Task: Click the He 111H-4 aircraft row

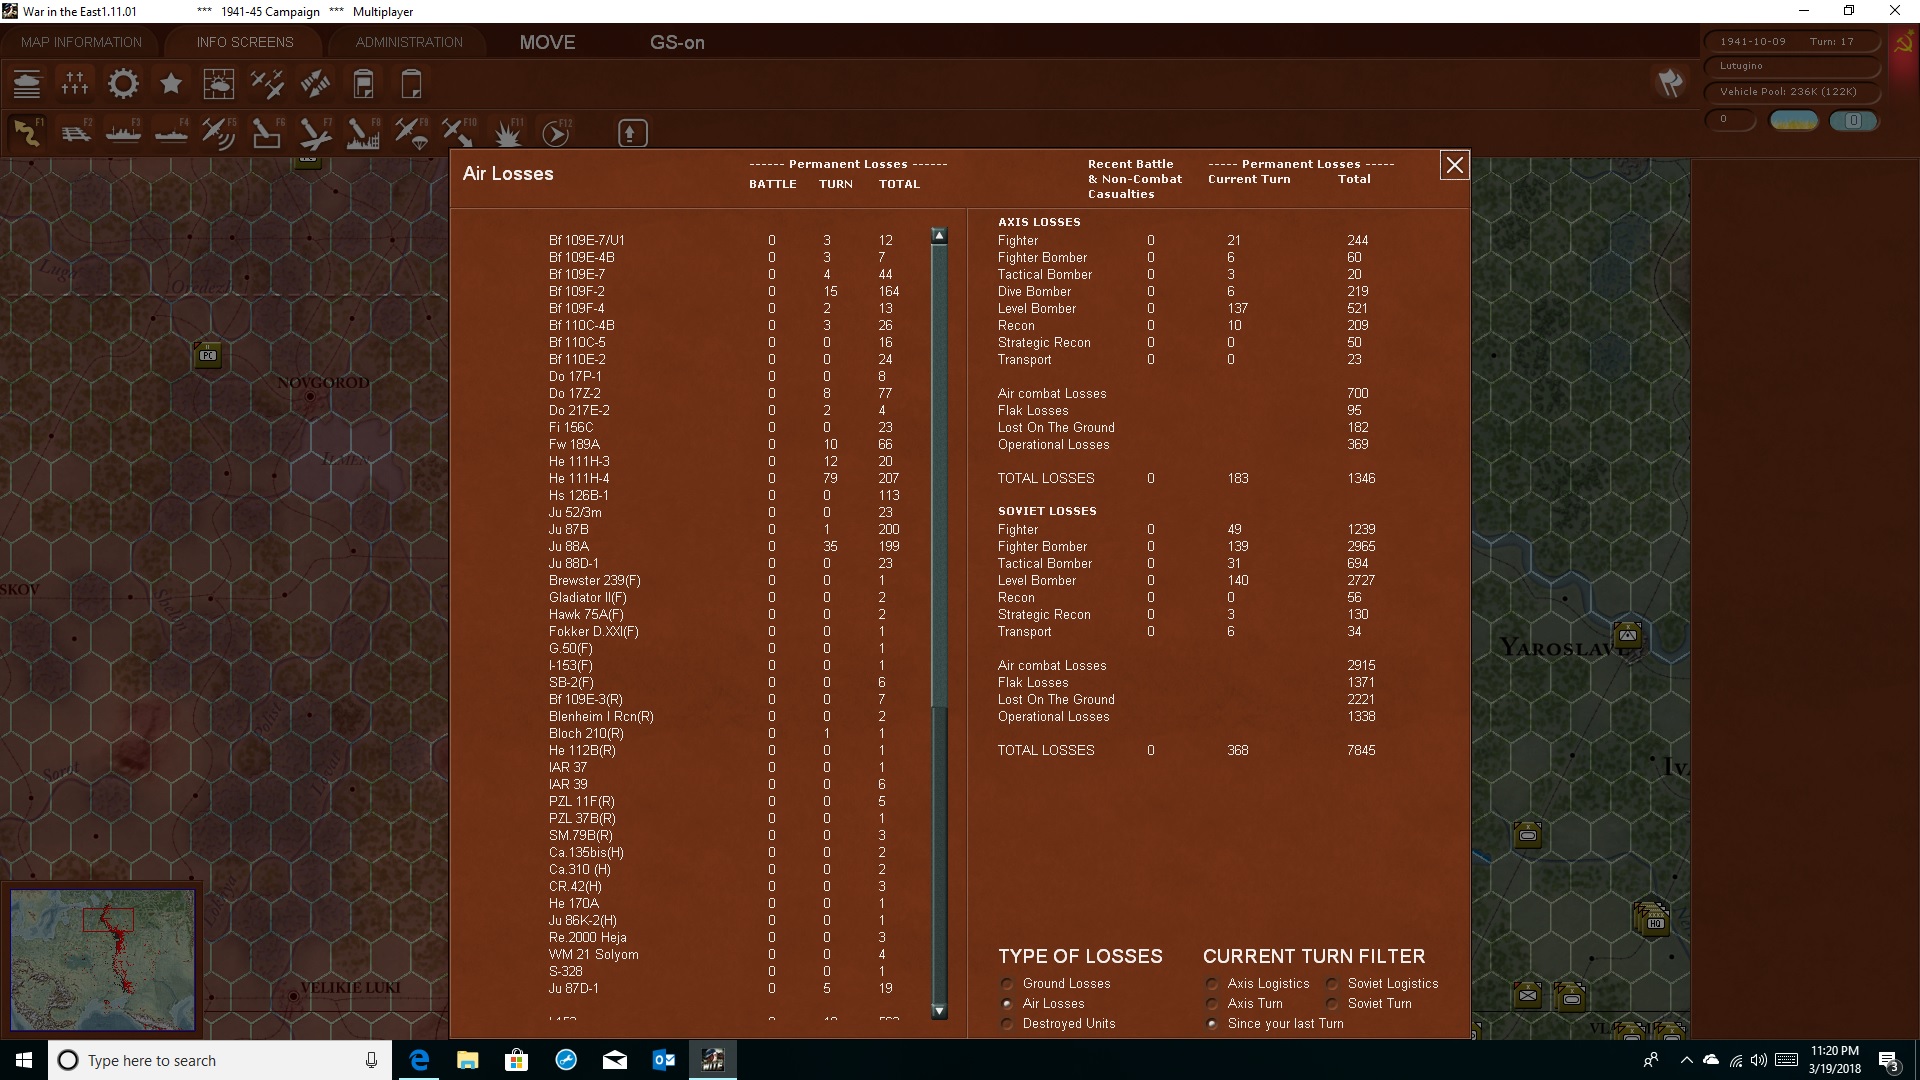Action: pos(724,479)
